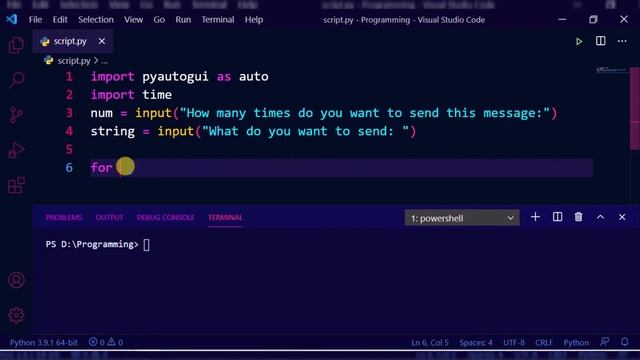Click the feedback icon in status bar
This screenshot has height=360, width=640.
pyautogui.click(x=604, y=342)
